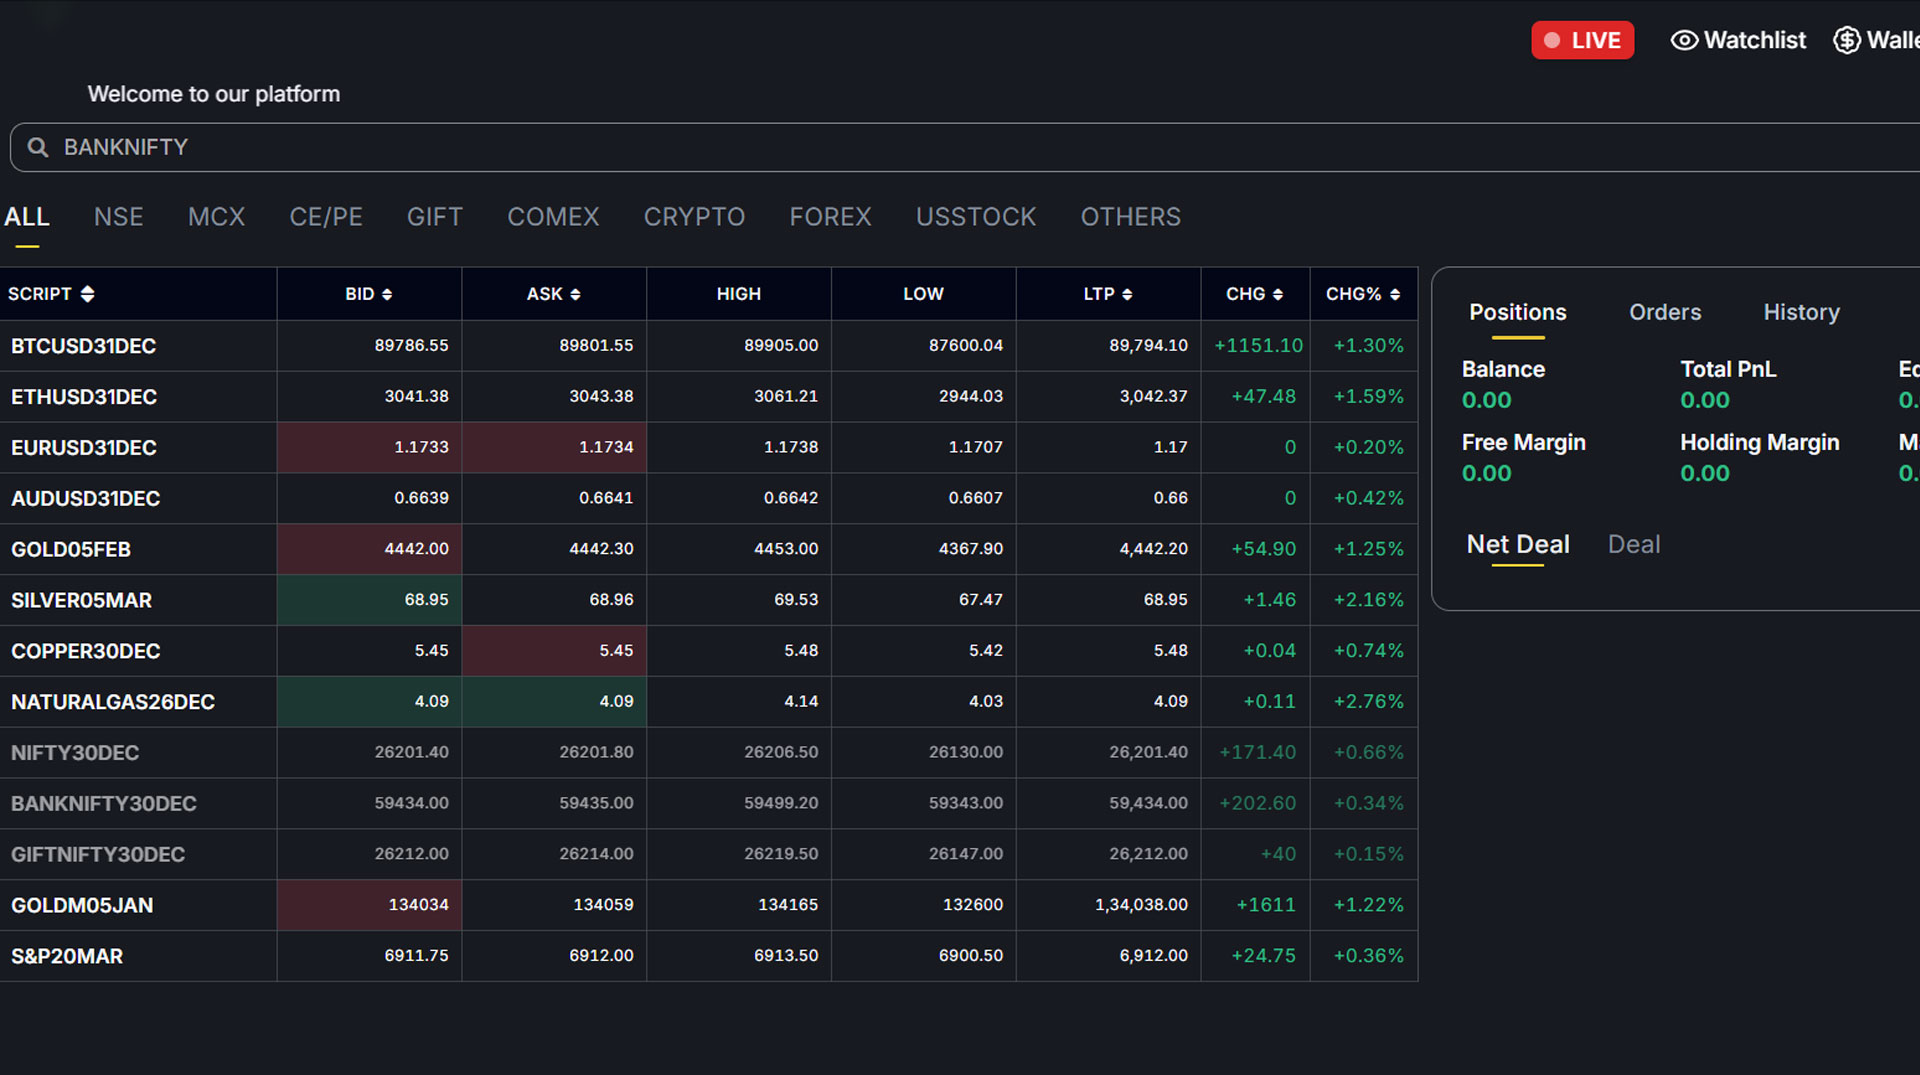Viewport: 1920px width, 1075px height.
Task: Click the BANKNIFTY search input field
Action: click(900, 148)
